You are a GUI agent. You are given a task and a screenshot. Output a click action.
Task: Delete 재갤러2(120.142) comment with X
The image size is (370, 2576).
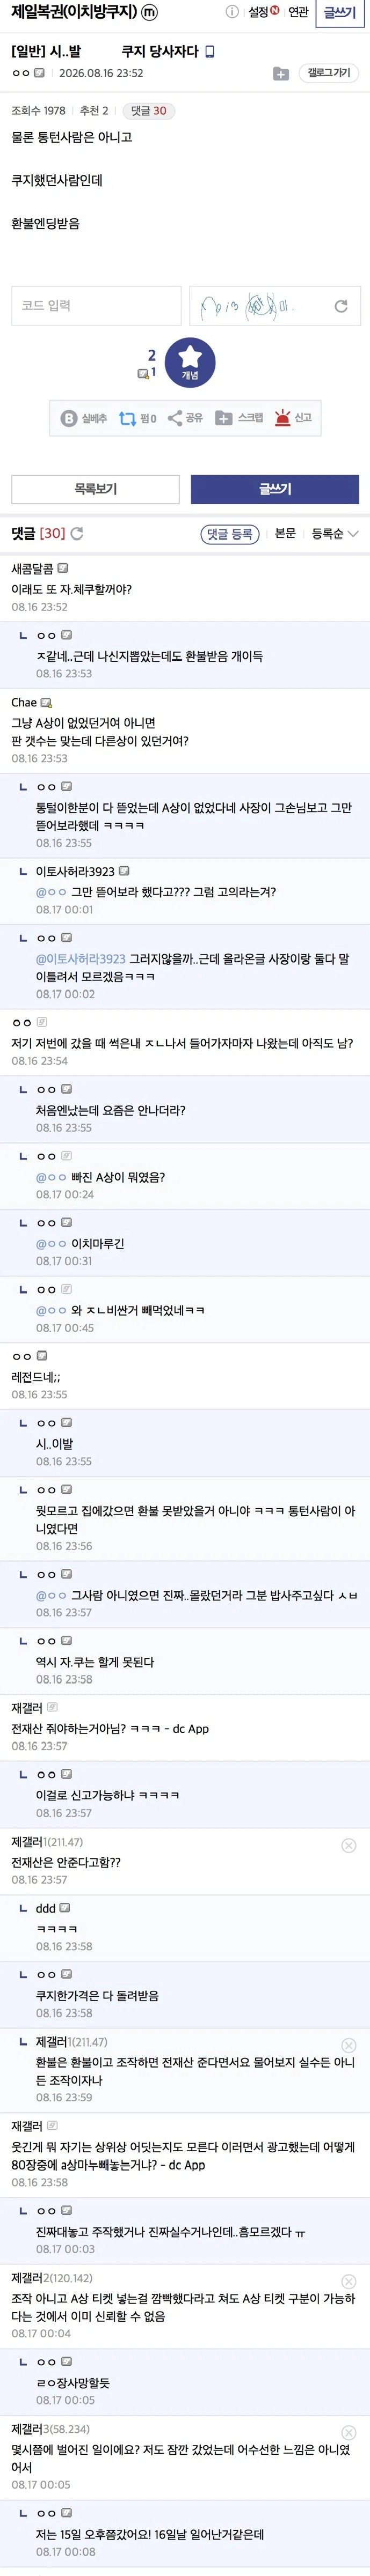[348, 2281]
